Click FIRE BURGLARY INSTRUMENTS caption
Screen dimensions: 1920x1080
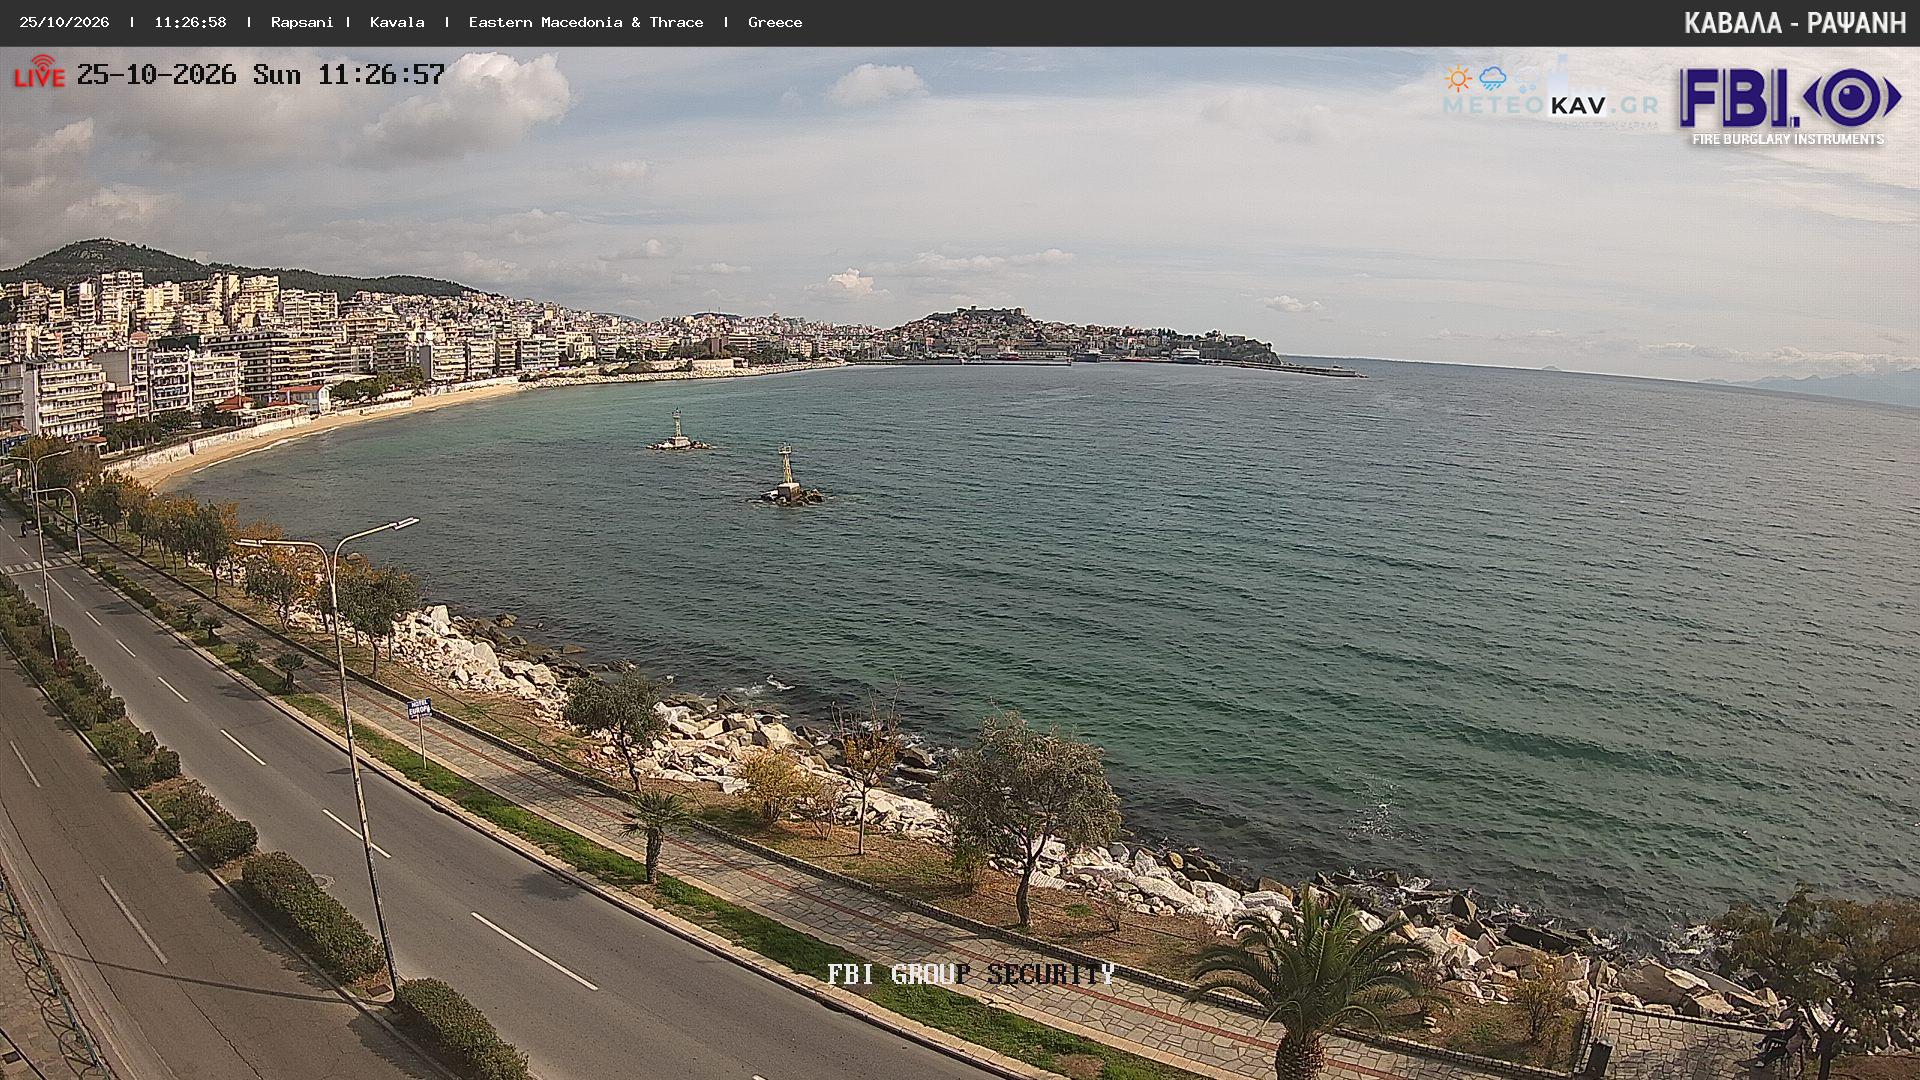(1788, 139)
